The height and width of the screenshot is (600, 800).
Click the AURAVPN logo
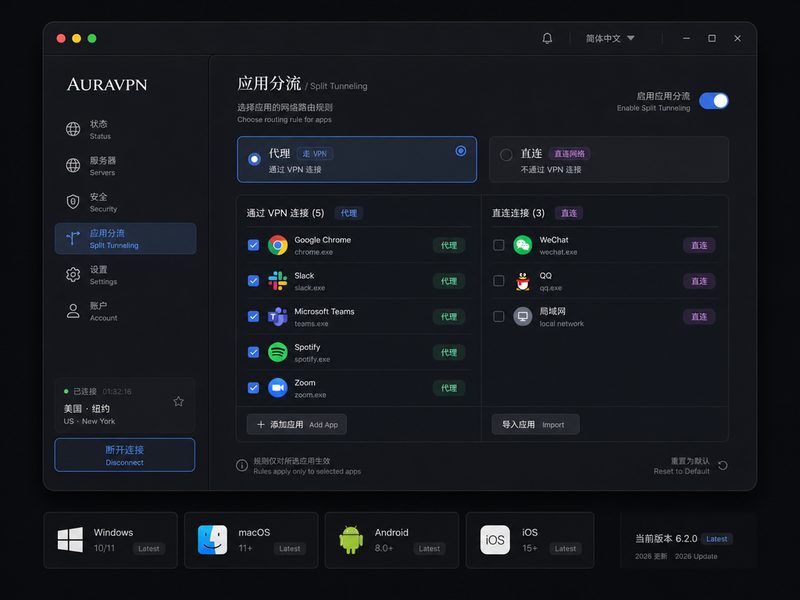(x=107, y=85)
